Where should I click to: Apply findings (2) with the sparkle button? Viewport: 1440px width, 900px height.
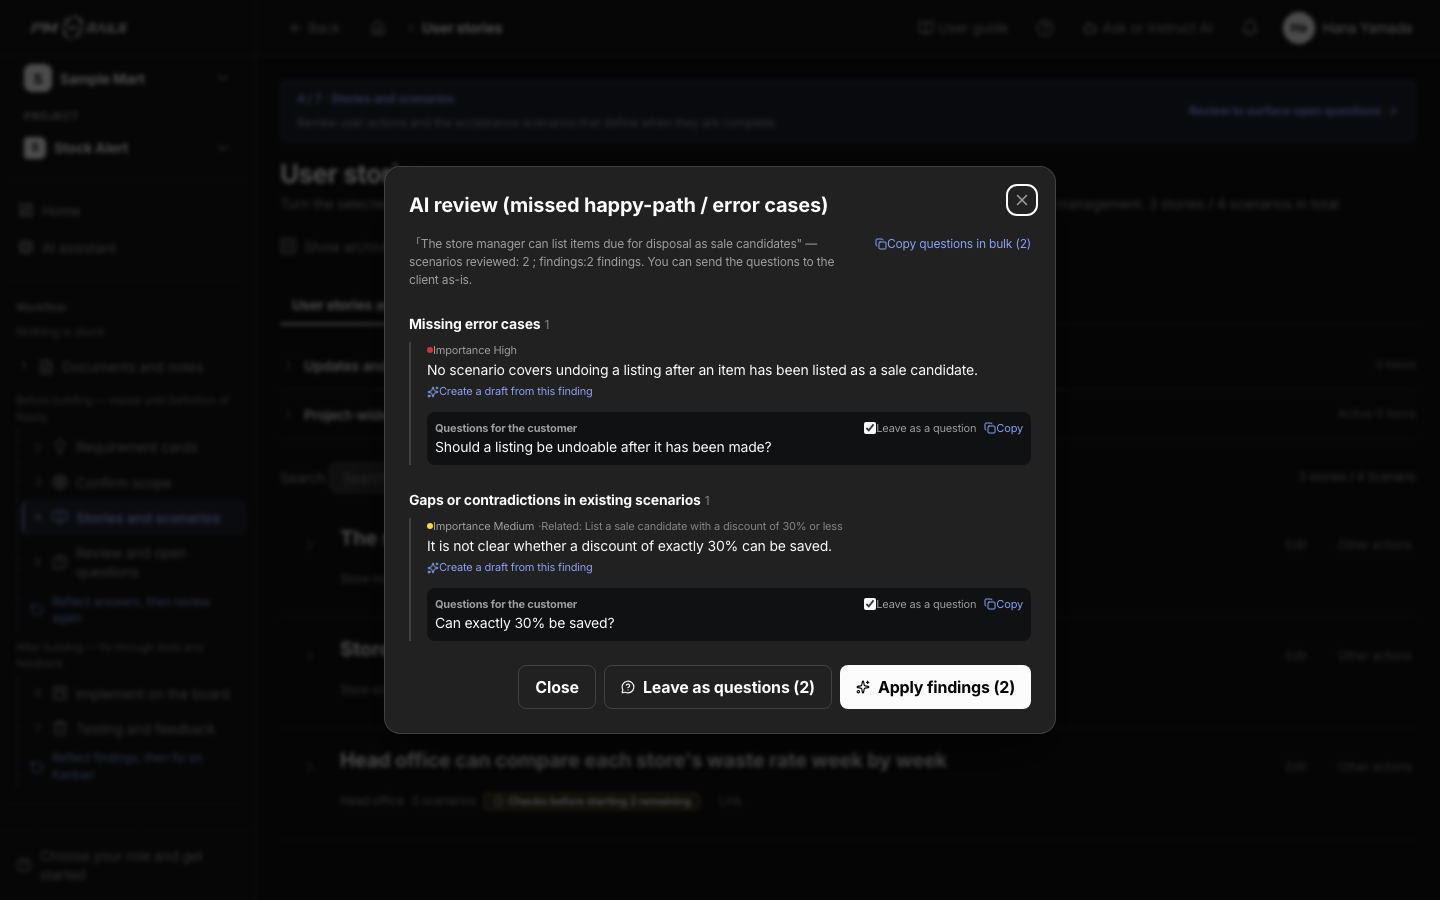[x=935, y=687]
